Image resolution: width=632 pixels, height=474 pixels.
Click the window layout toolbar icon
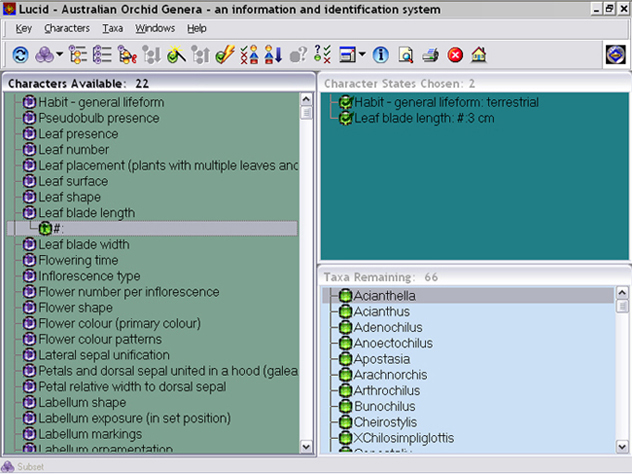(347, 54)
